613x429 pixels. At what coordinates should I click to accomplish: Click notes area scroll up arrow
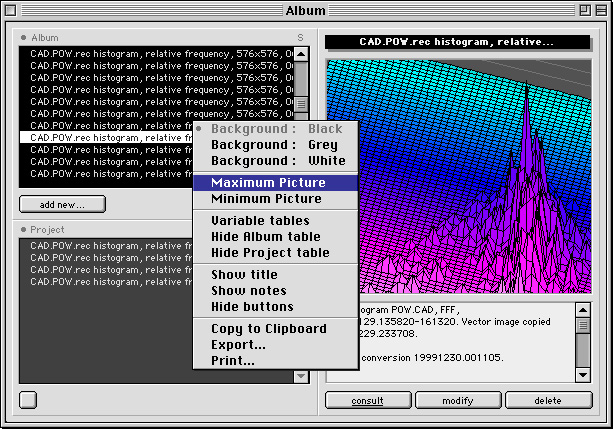[583, 310]
